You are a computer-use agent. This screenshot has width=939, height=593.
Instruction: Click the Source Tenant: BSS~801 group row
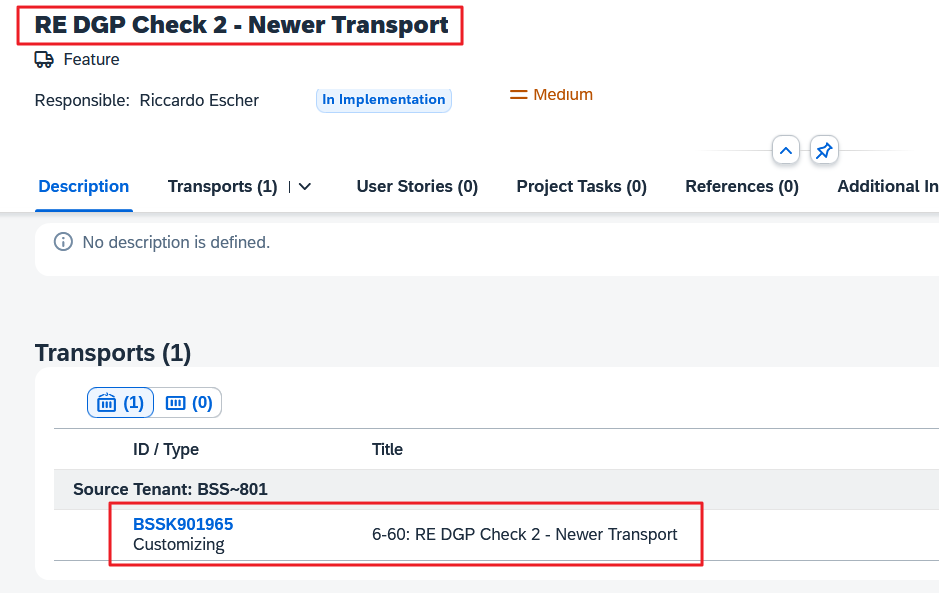click(x=170, y=490)
